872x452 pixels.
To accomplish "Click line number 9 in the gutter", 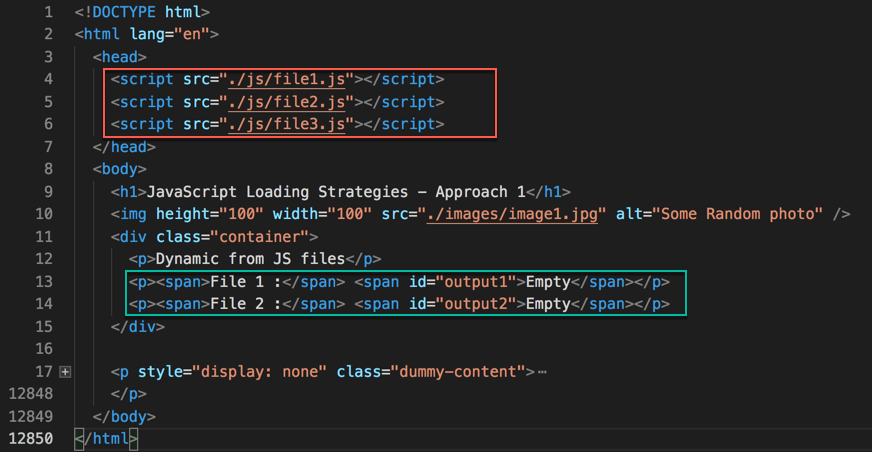I will click(48, 192).
